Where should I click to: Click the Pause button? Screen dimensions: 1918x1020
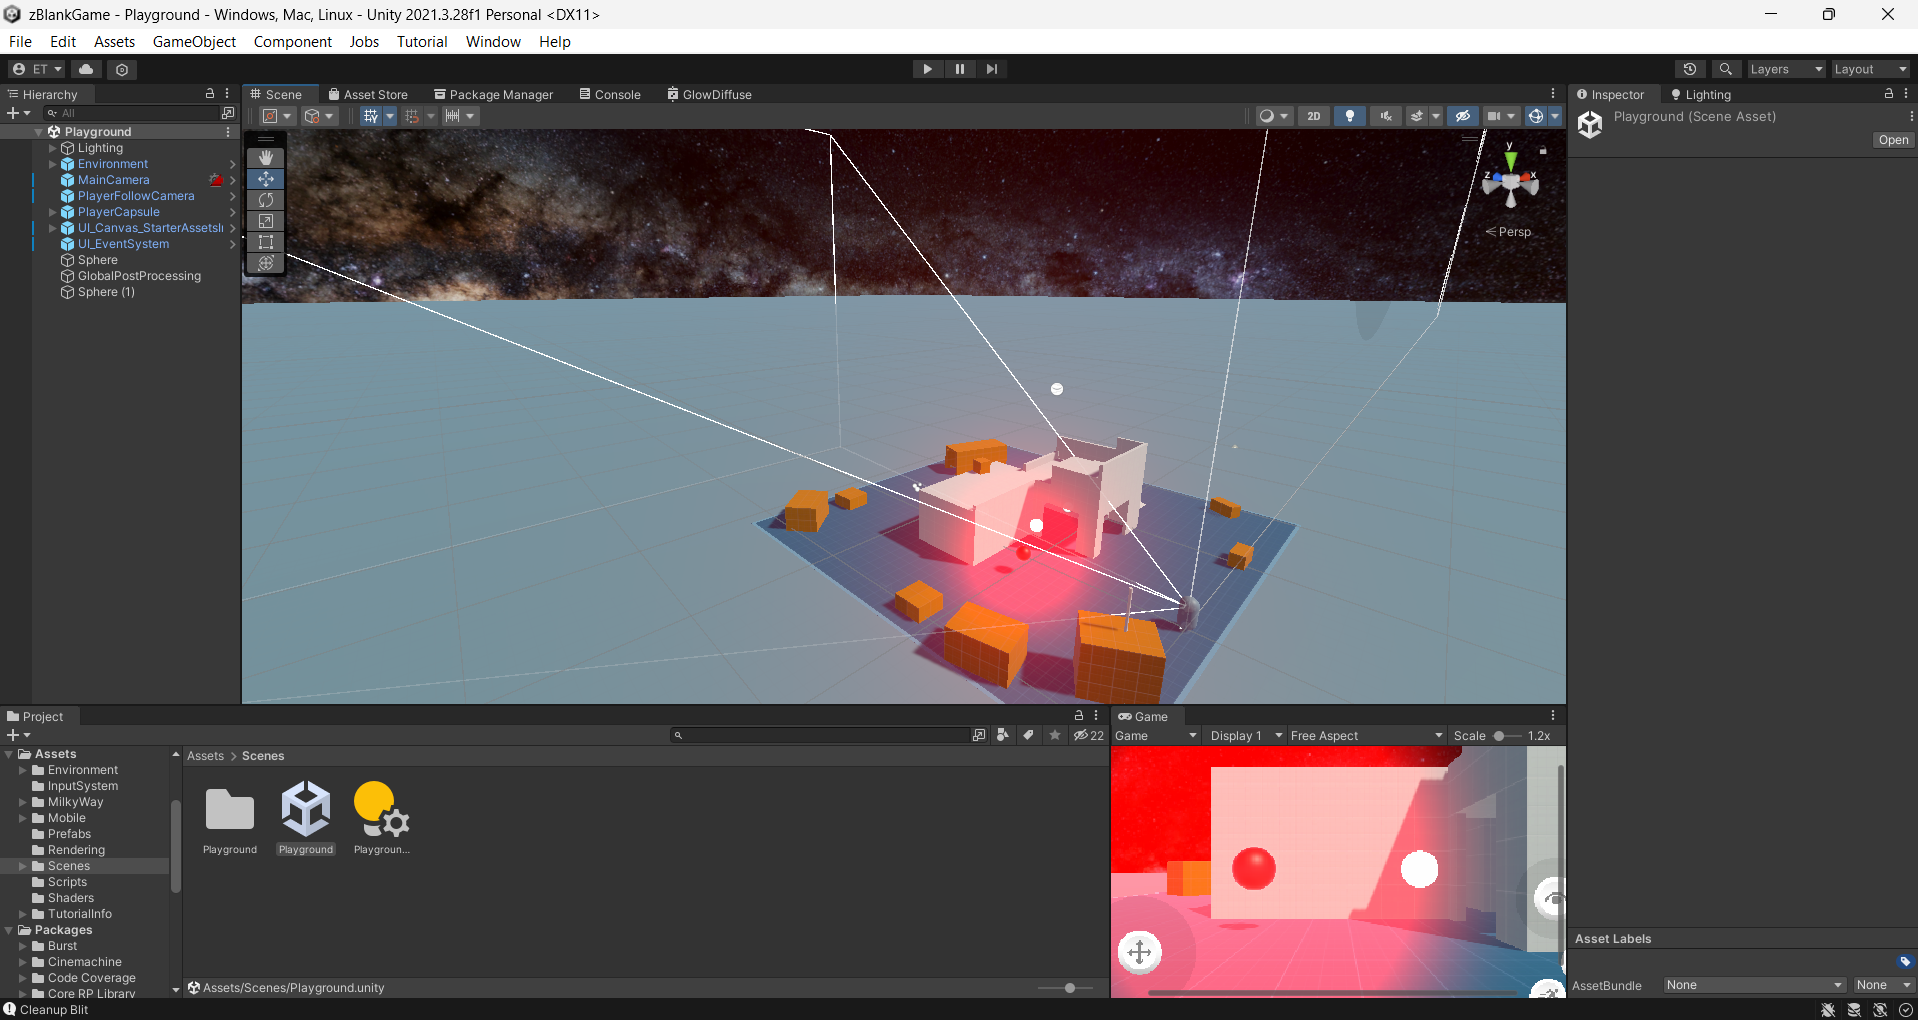coord(960,69)
